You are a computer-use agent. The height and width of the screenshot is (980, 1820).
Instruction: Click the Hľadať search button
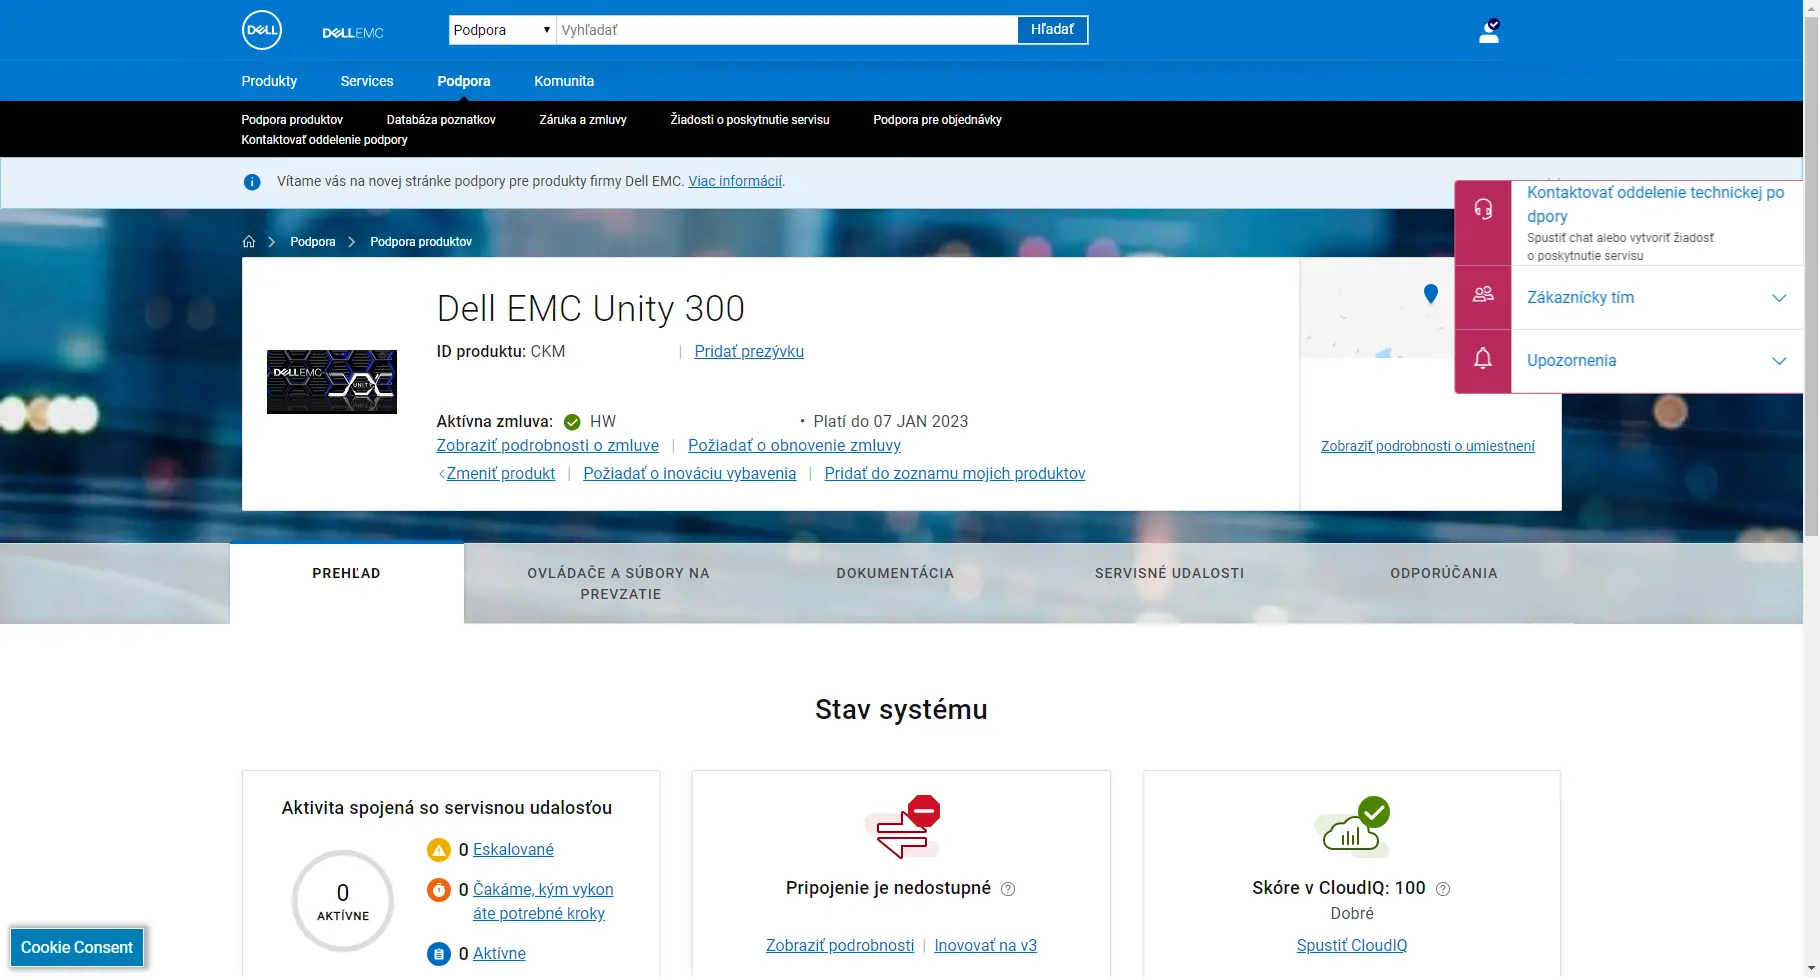[x=1053, y=30]
